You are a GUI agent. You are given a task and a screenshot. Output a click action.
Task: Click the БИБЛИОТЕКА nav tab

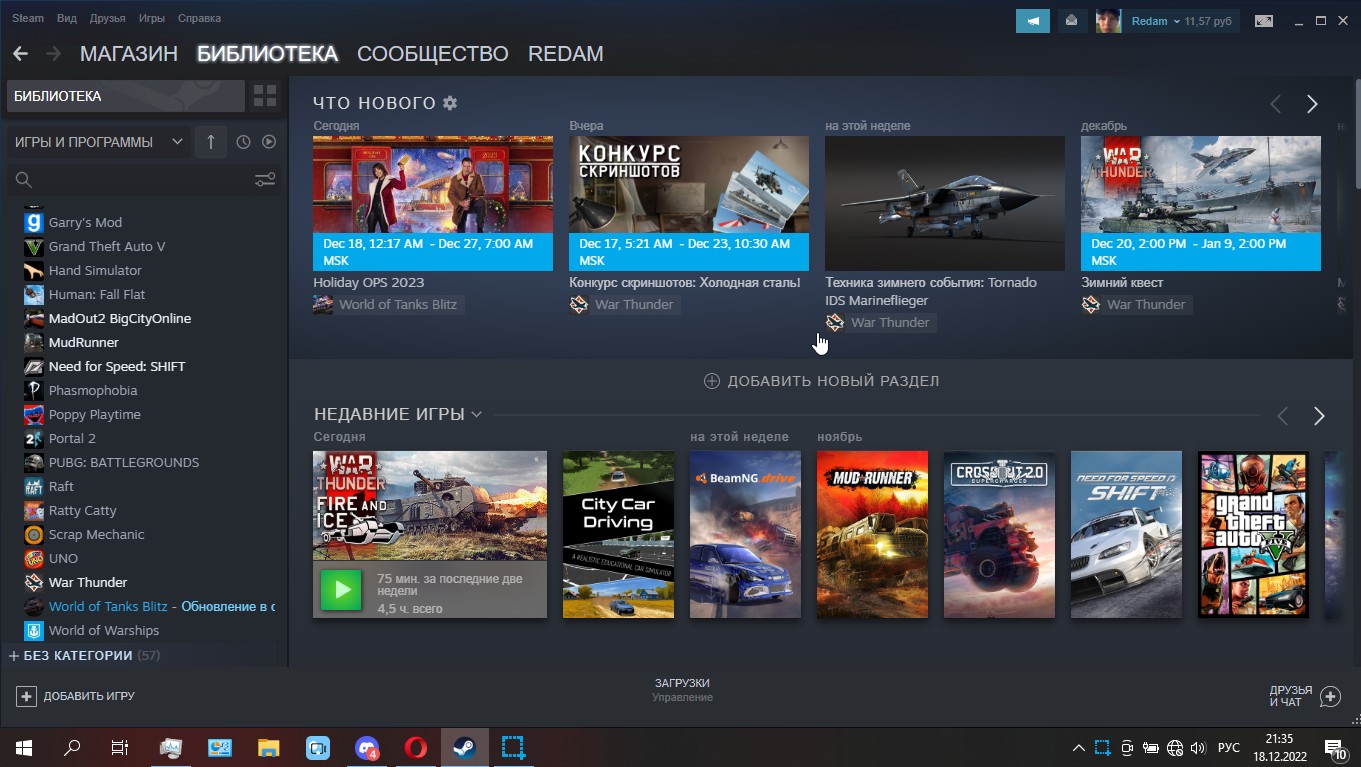click(x=267, y=54)
